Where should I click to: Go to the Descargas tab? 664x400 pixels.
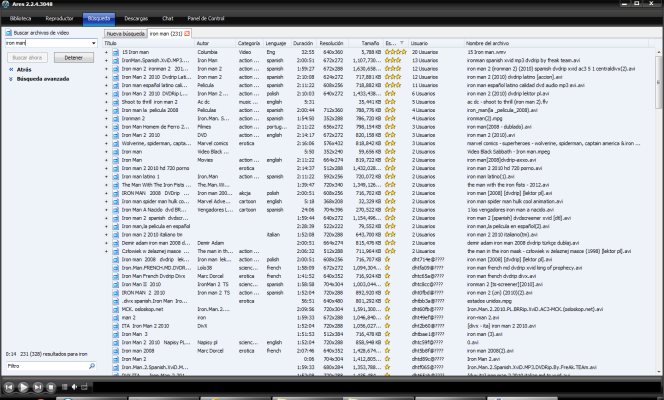pos(136,19)
